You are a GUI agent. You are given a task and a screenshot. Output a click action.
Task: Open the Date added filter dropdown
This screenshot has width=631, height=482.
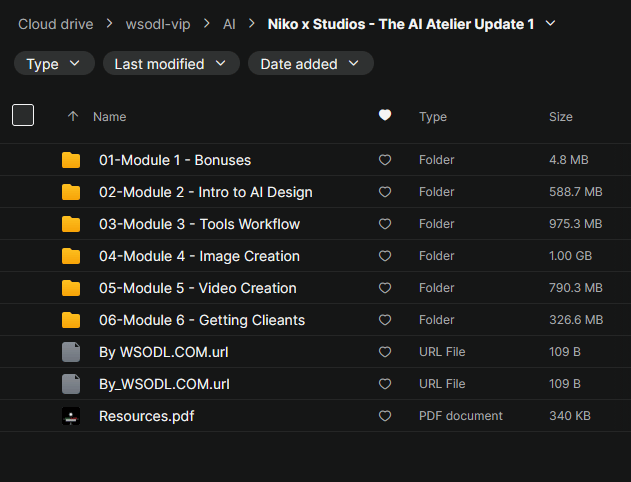coord(310,64)
